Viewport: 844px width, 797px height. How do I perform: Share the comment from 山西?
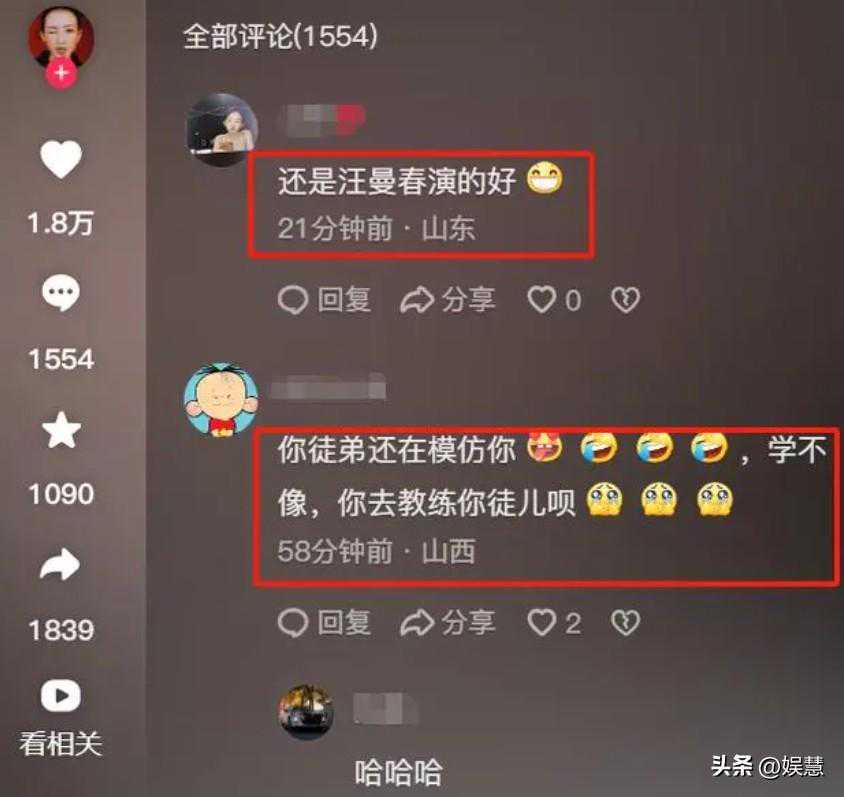[x=448, y=623]
